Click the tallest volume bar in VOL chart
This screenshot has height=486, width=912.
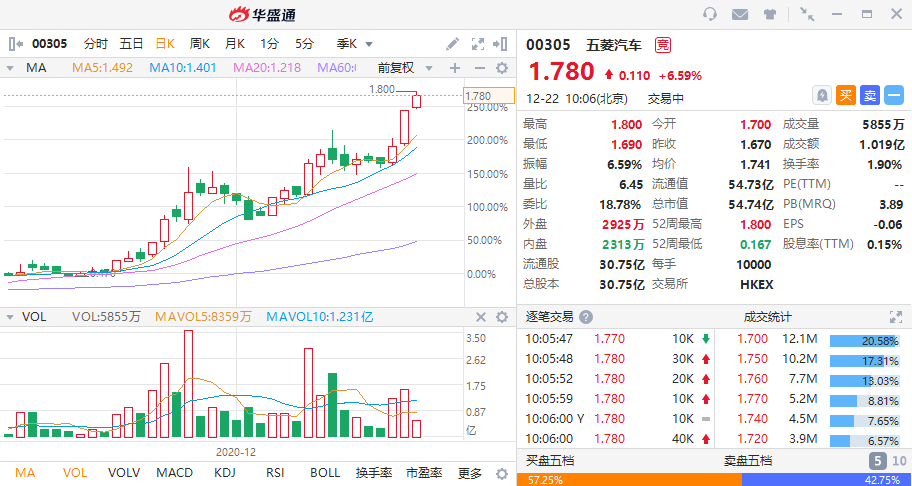point(188,384)
